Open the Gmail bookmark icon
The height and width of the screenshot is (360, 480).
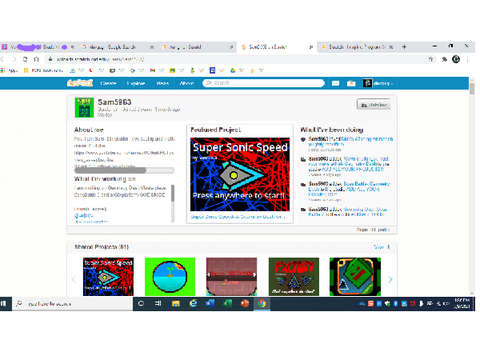pos(152,70)
